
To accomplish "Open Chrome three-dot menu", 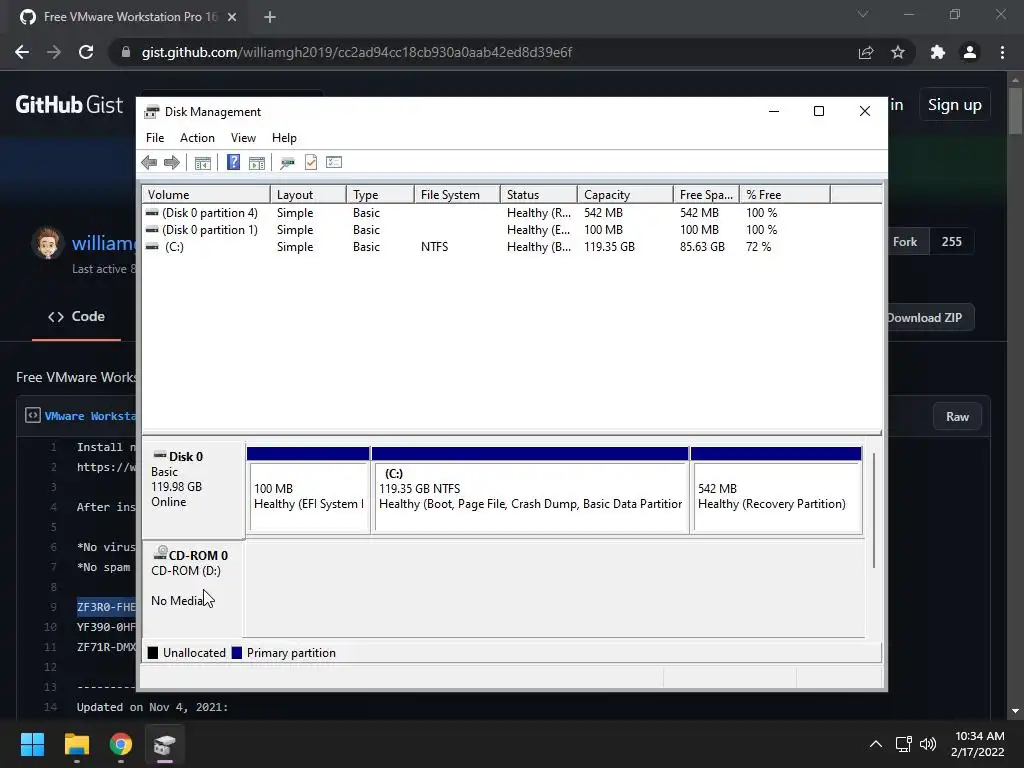I will tap(1002, 52).
